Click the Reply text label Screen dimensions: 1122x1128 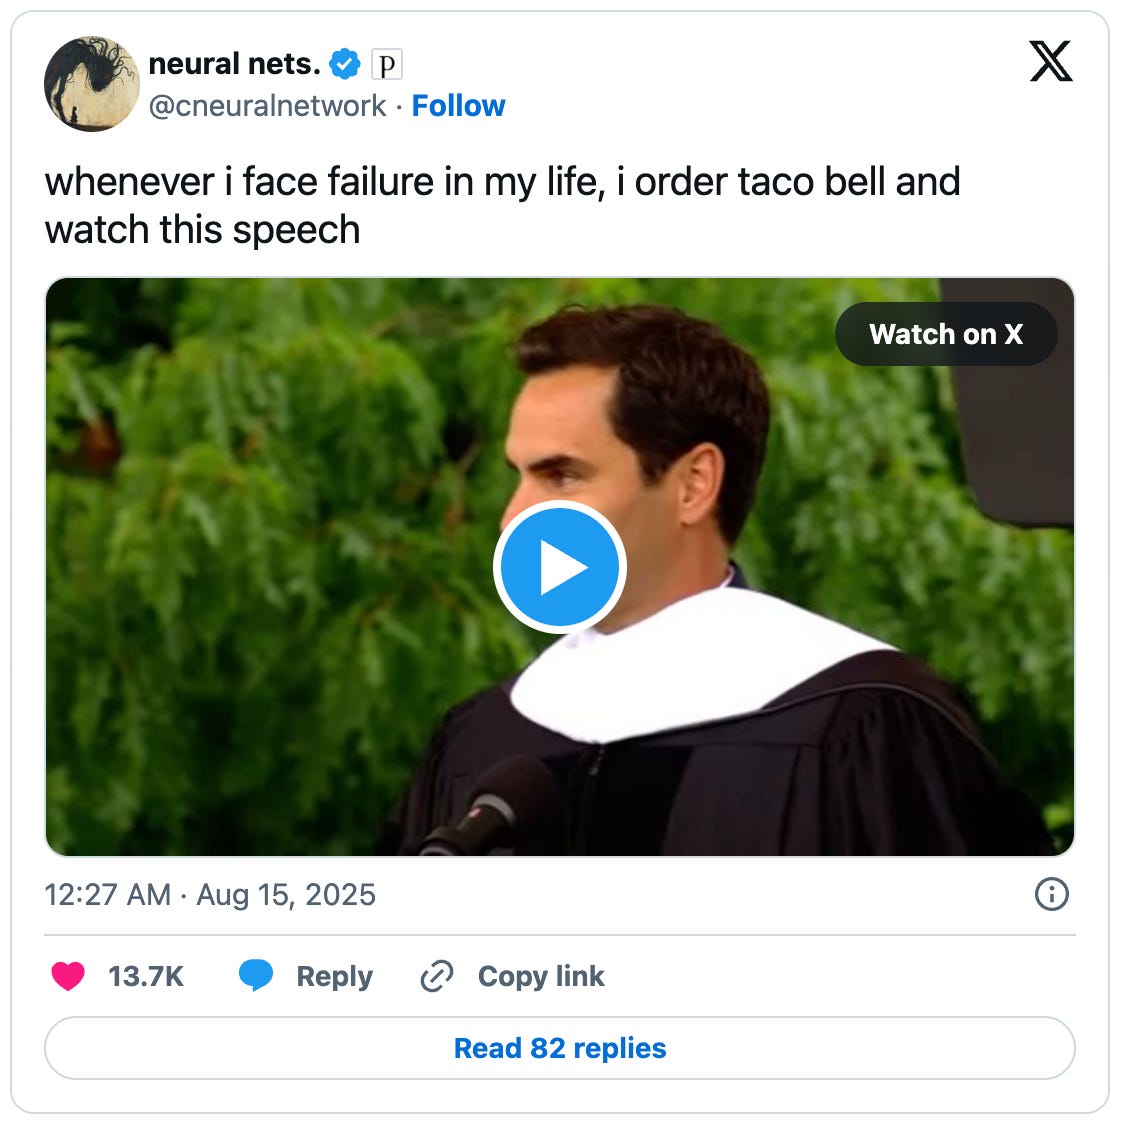(x=334, y=977)
